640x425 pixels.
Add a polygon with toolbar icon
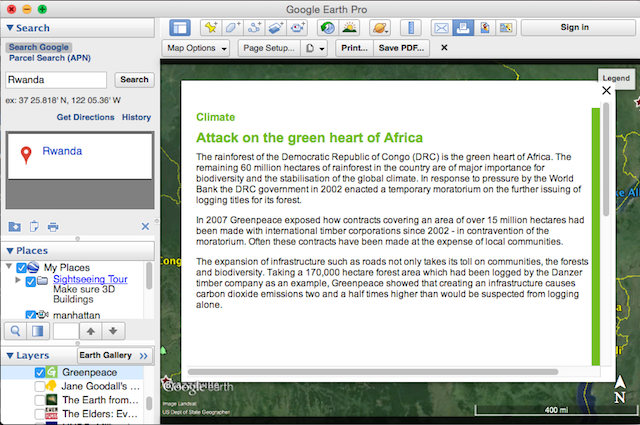click(233, 28)
